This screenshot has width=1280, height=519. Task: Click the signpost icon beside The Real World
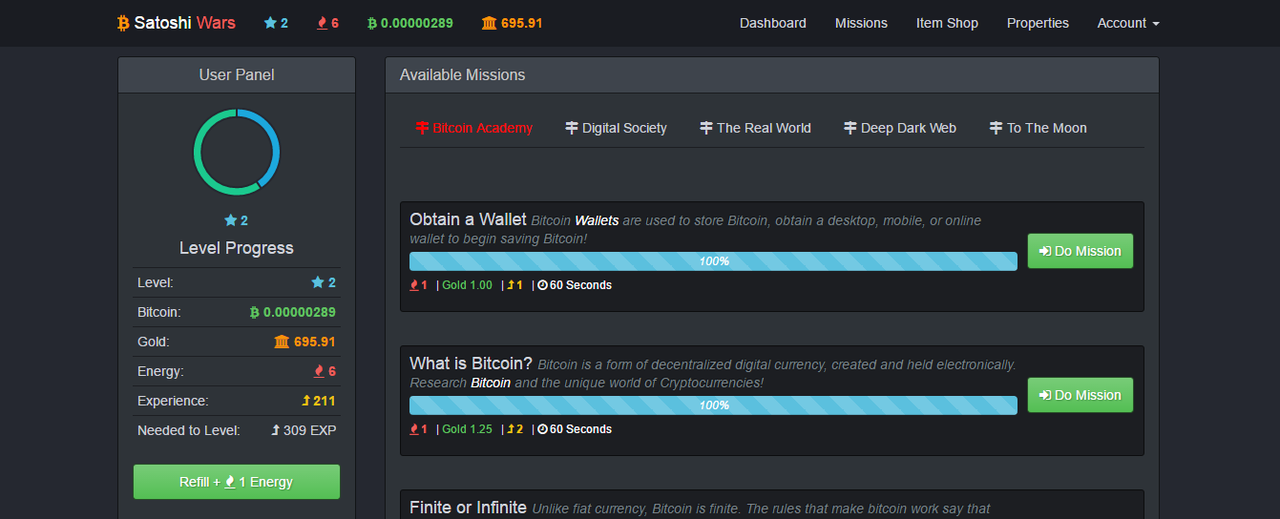pyautogui.click(x=706, y=128)
